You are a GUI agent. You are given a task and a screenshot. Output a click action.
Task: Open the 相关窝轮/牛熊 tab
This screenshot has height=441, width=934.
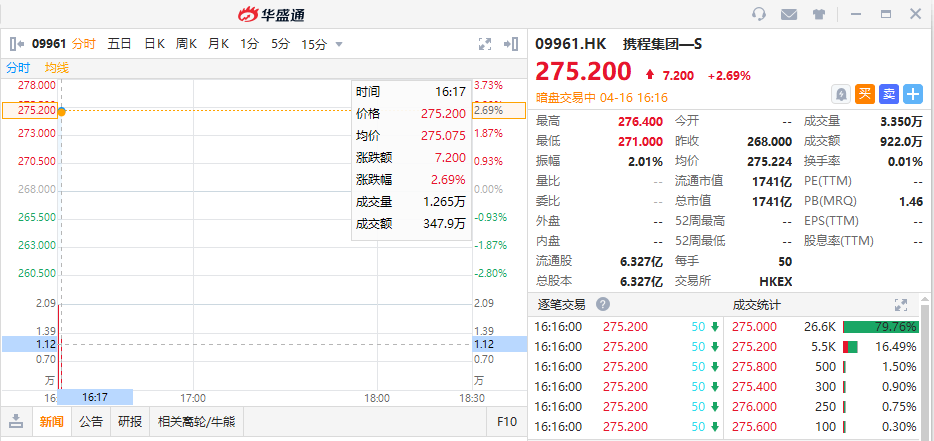(x=197, y=422)
